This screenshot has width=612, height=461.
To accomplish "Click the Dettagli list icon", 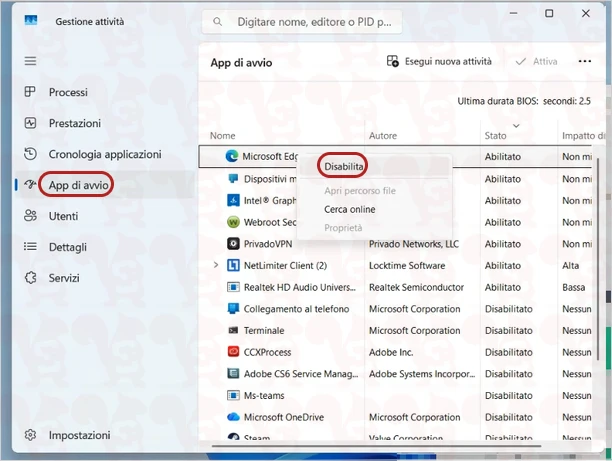I will (x=30, y=247).
